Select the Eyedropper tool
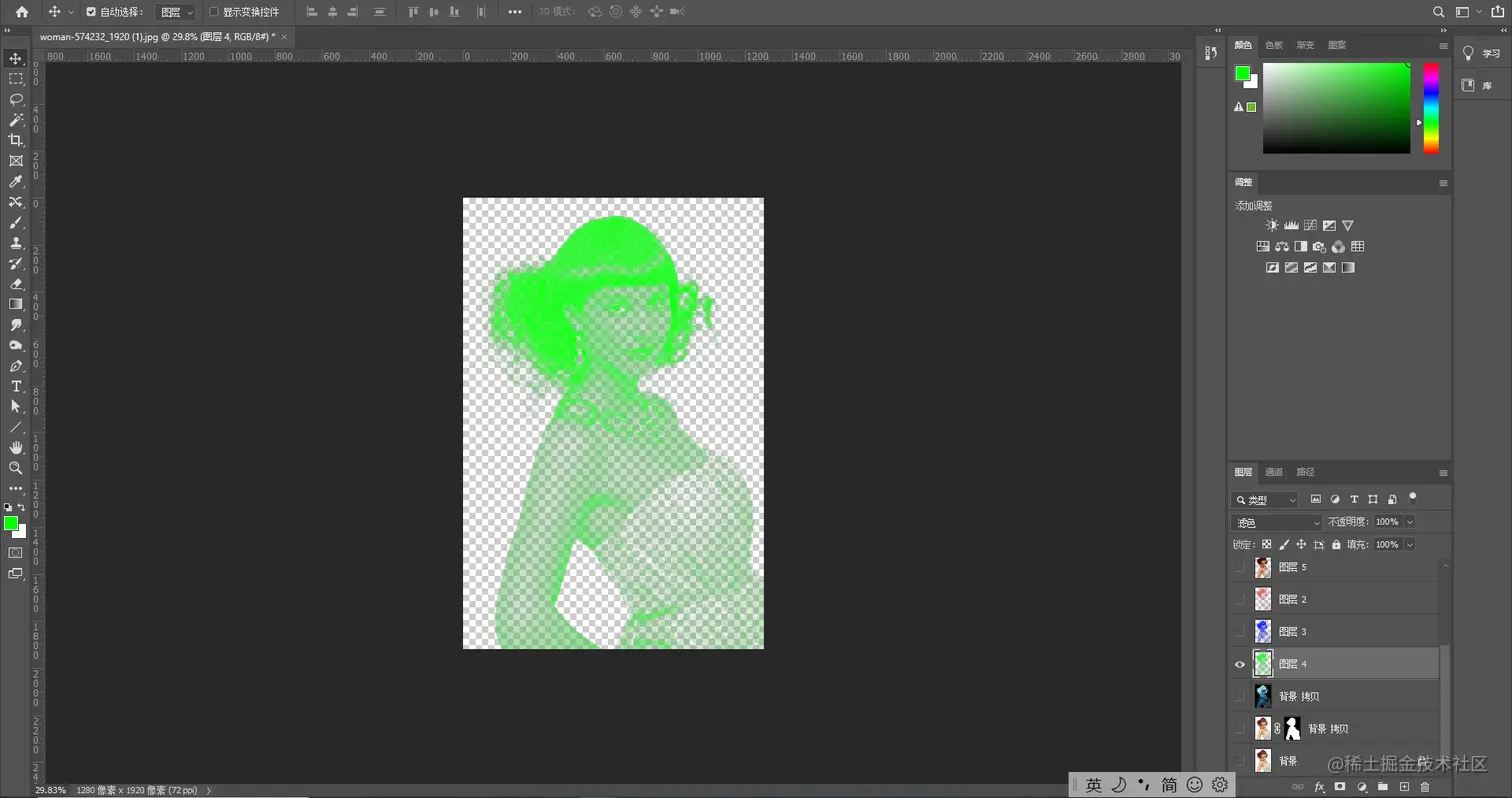Image resolution: width=1512 pixels, height=798 pixels. point(16,181)
